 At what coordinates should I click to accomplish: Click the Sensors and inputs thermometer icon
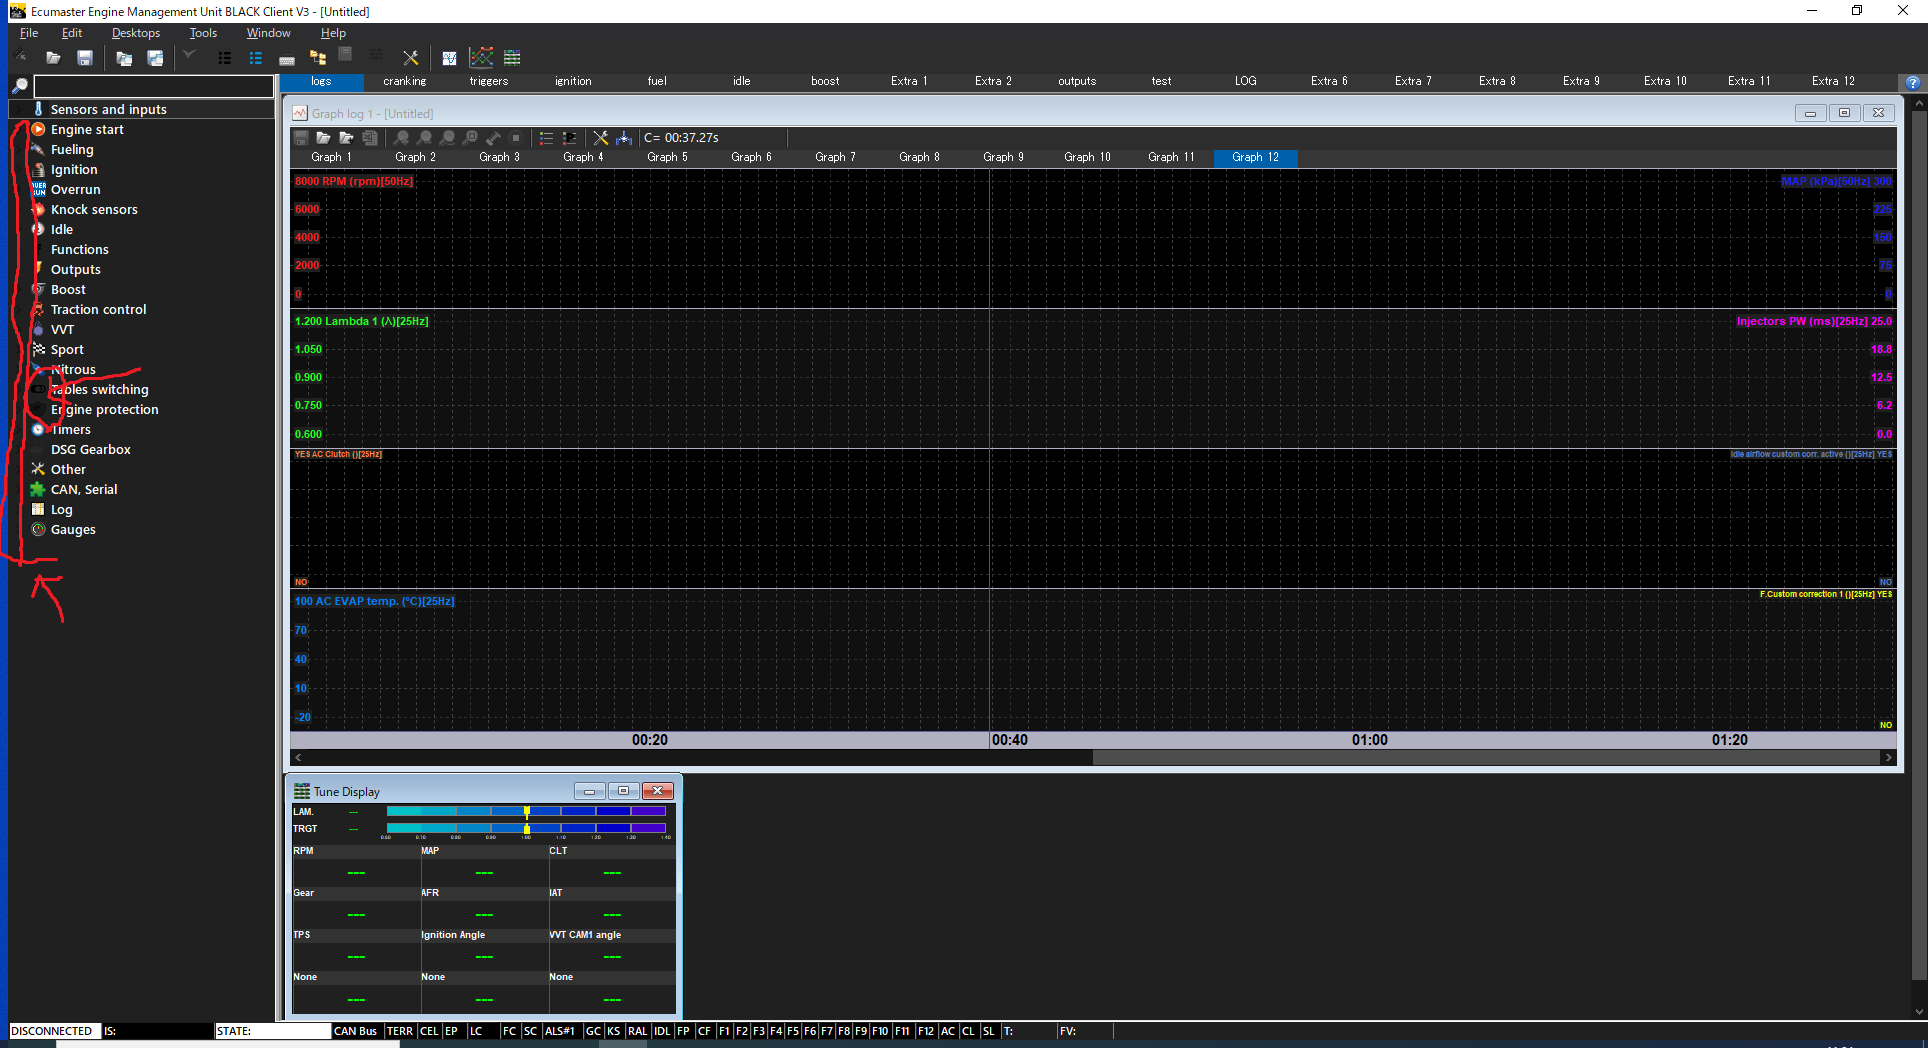click(38, 109)
